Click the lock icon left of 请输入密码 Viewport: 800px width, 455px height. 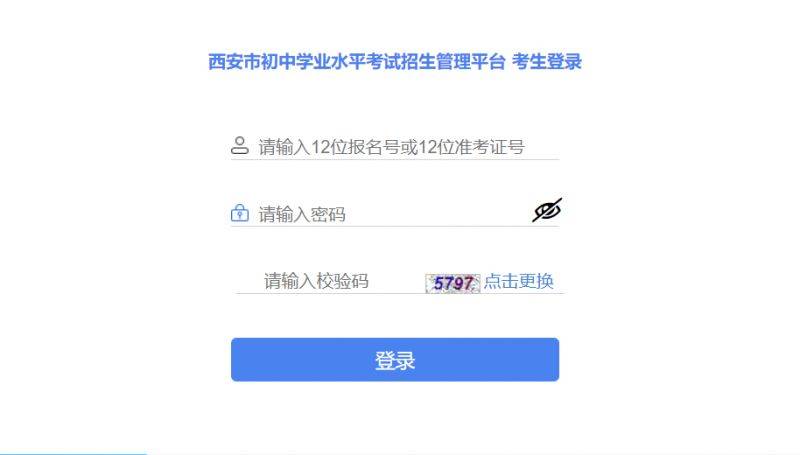(x=240, y=213)
